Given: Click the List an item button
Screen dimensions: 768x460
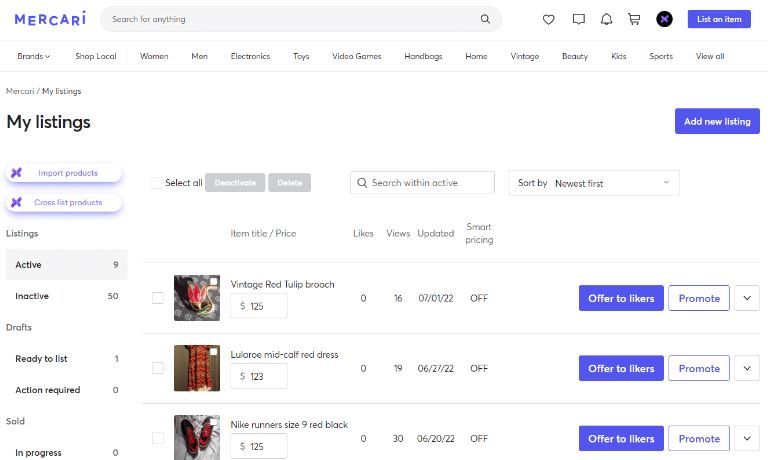Looking at the screenshot, I should click(x=719, y=19).
